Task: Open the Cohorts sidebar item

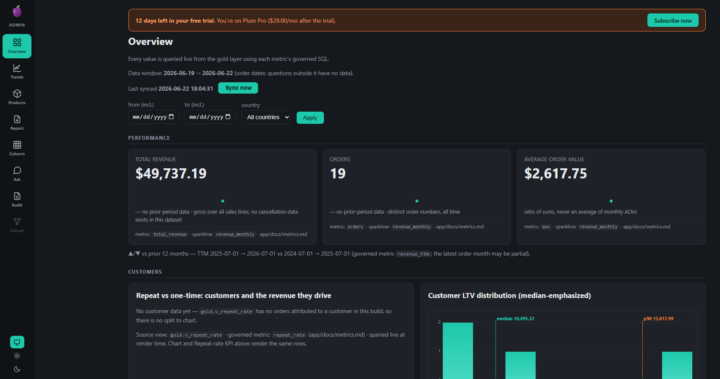Action: (17, 148)
